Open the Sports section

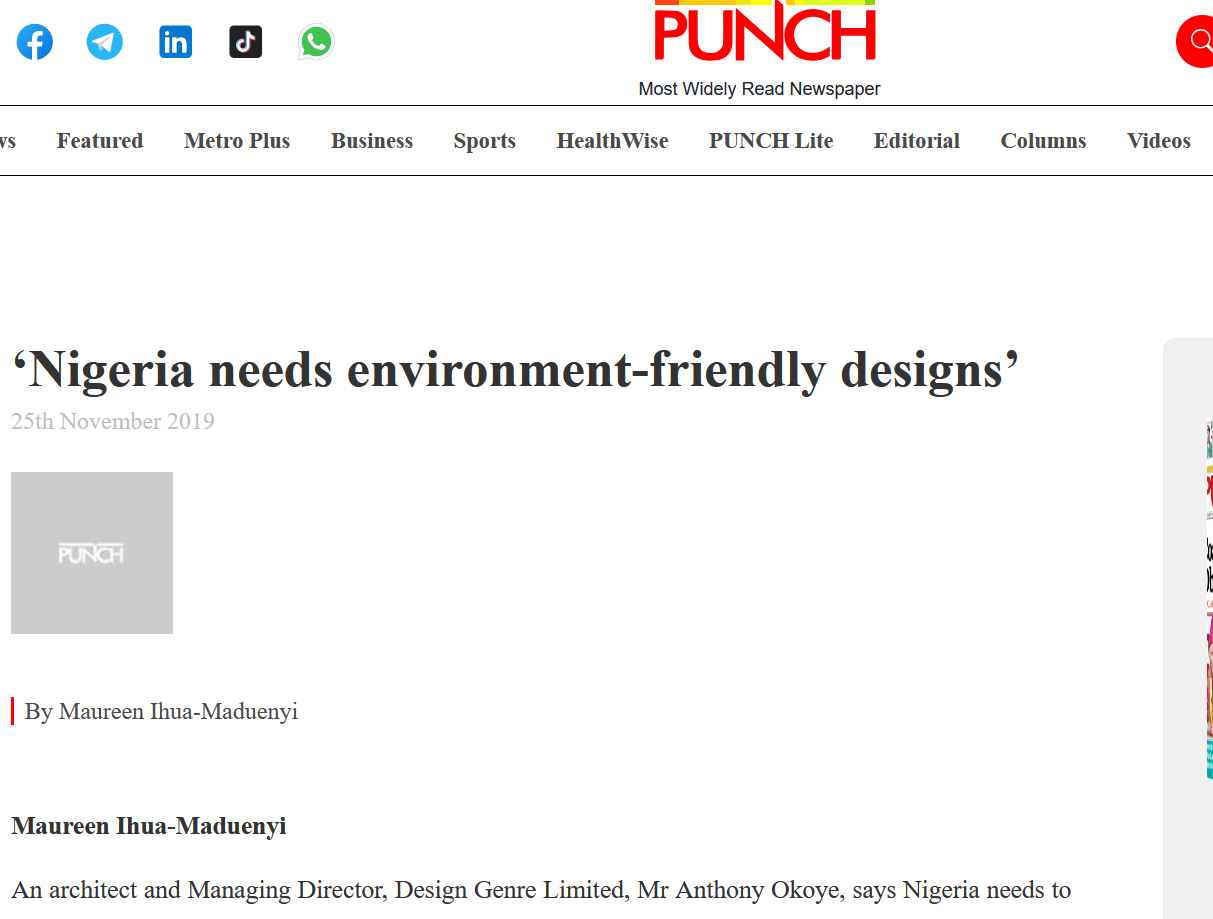point(484,141)
